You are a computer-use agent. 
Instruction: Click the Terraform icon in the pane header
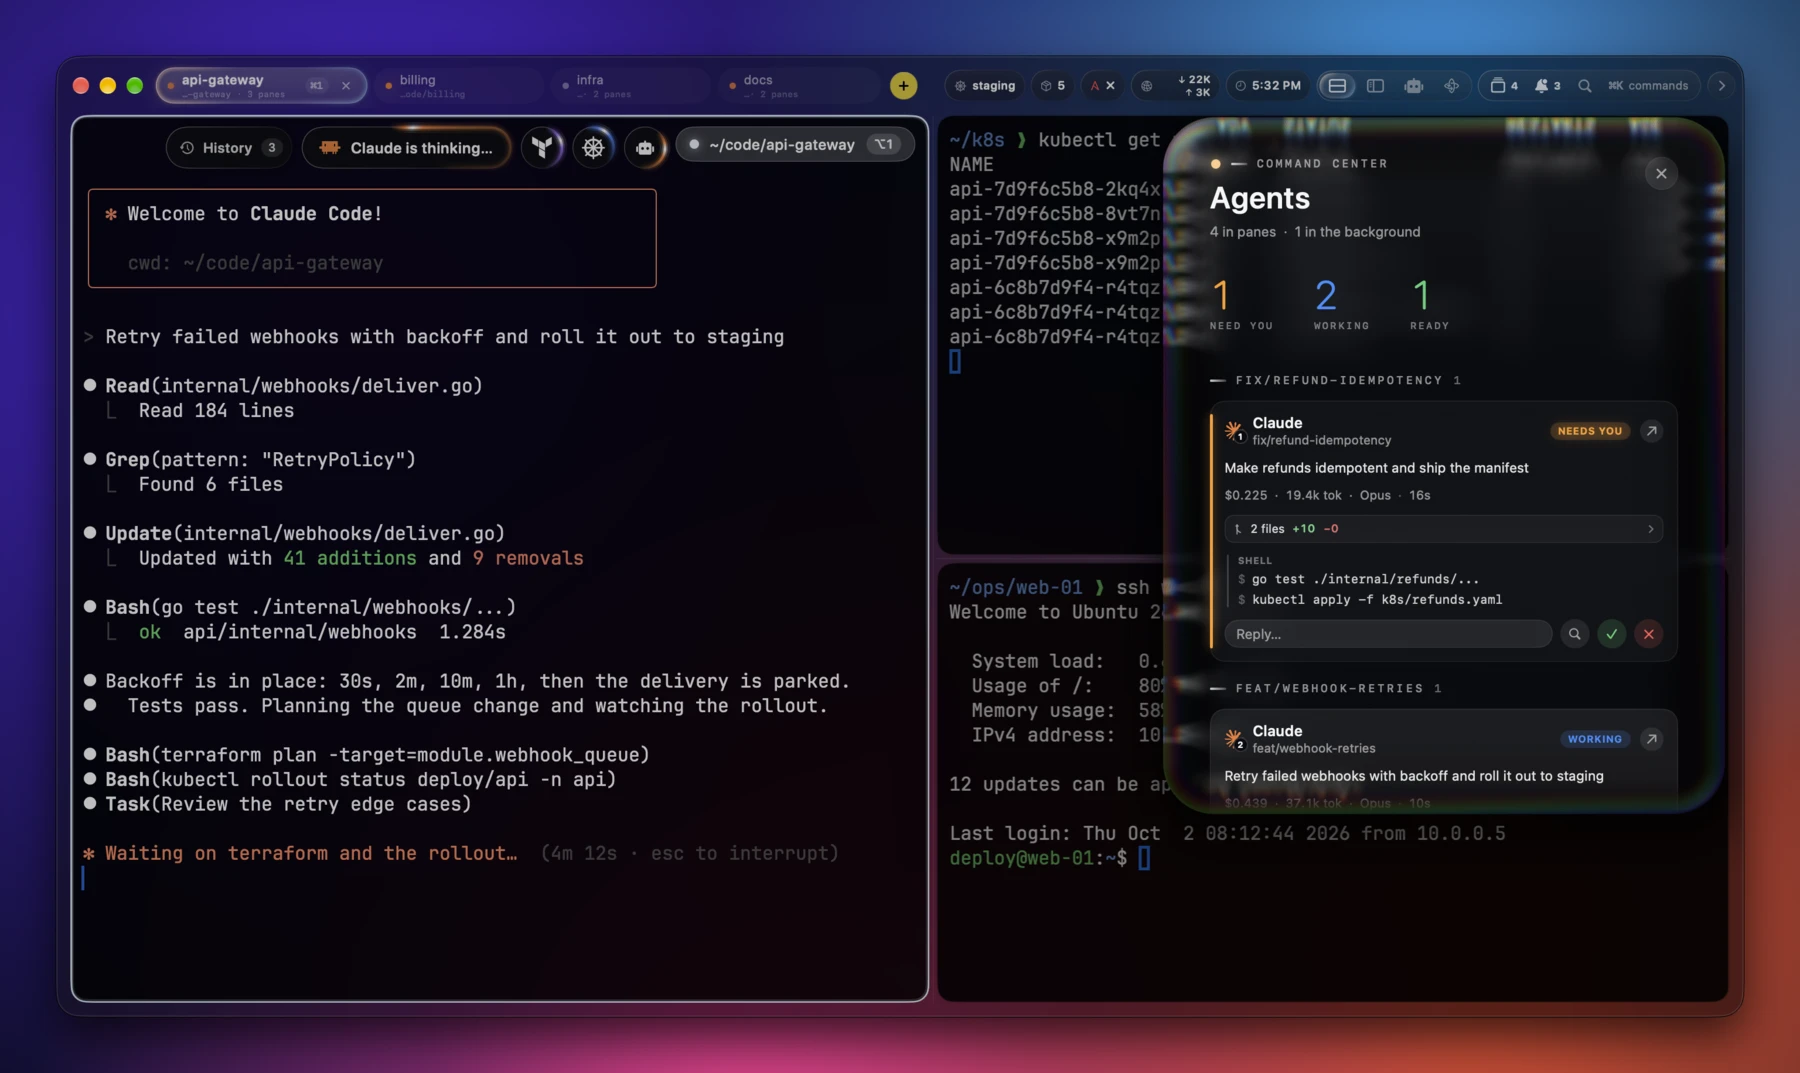(x=542, y=148)
